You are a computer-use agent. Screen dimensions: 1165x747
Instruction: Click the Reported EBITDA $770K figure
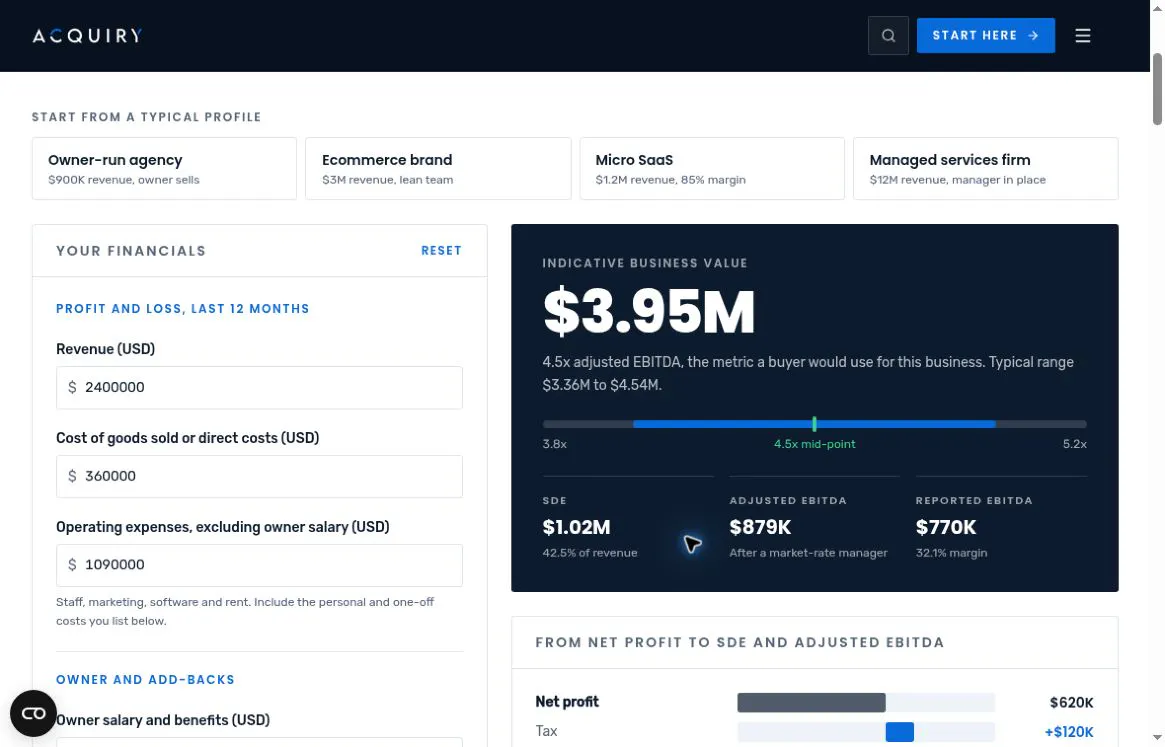click(946, 528)
